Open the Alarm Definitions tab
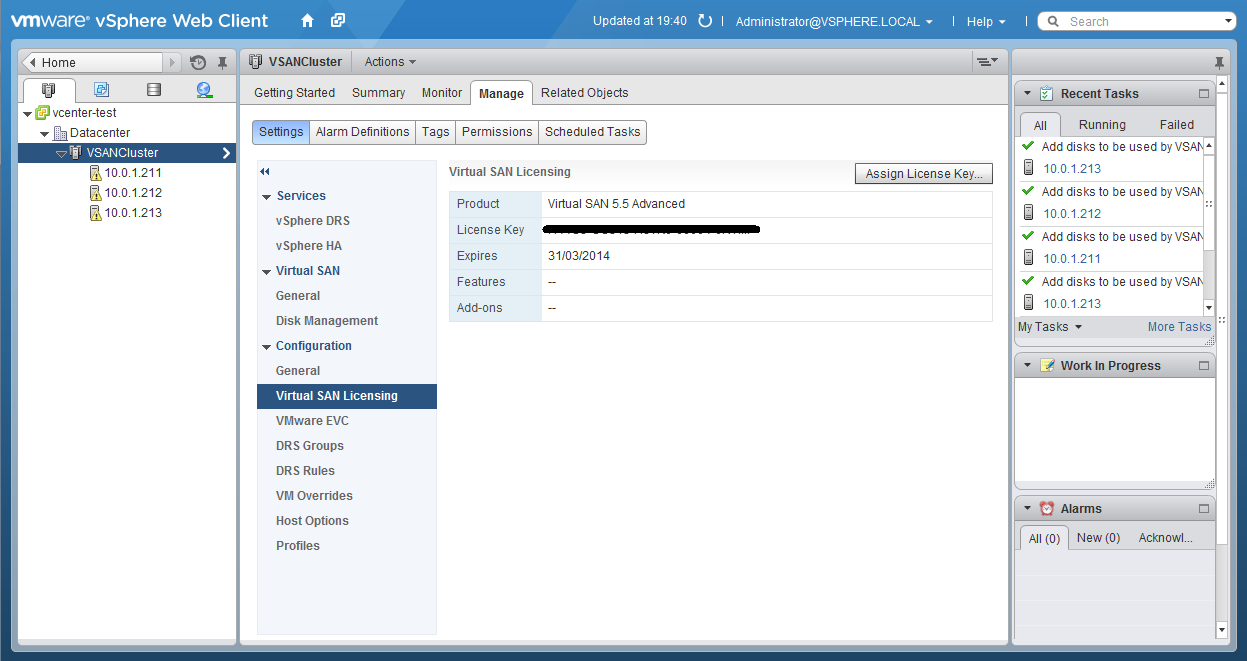The image size is (1247, 661). pos(362,131)
